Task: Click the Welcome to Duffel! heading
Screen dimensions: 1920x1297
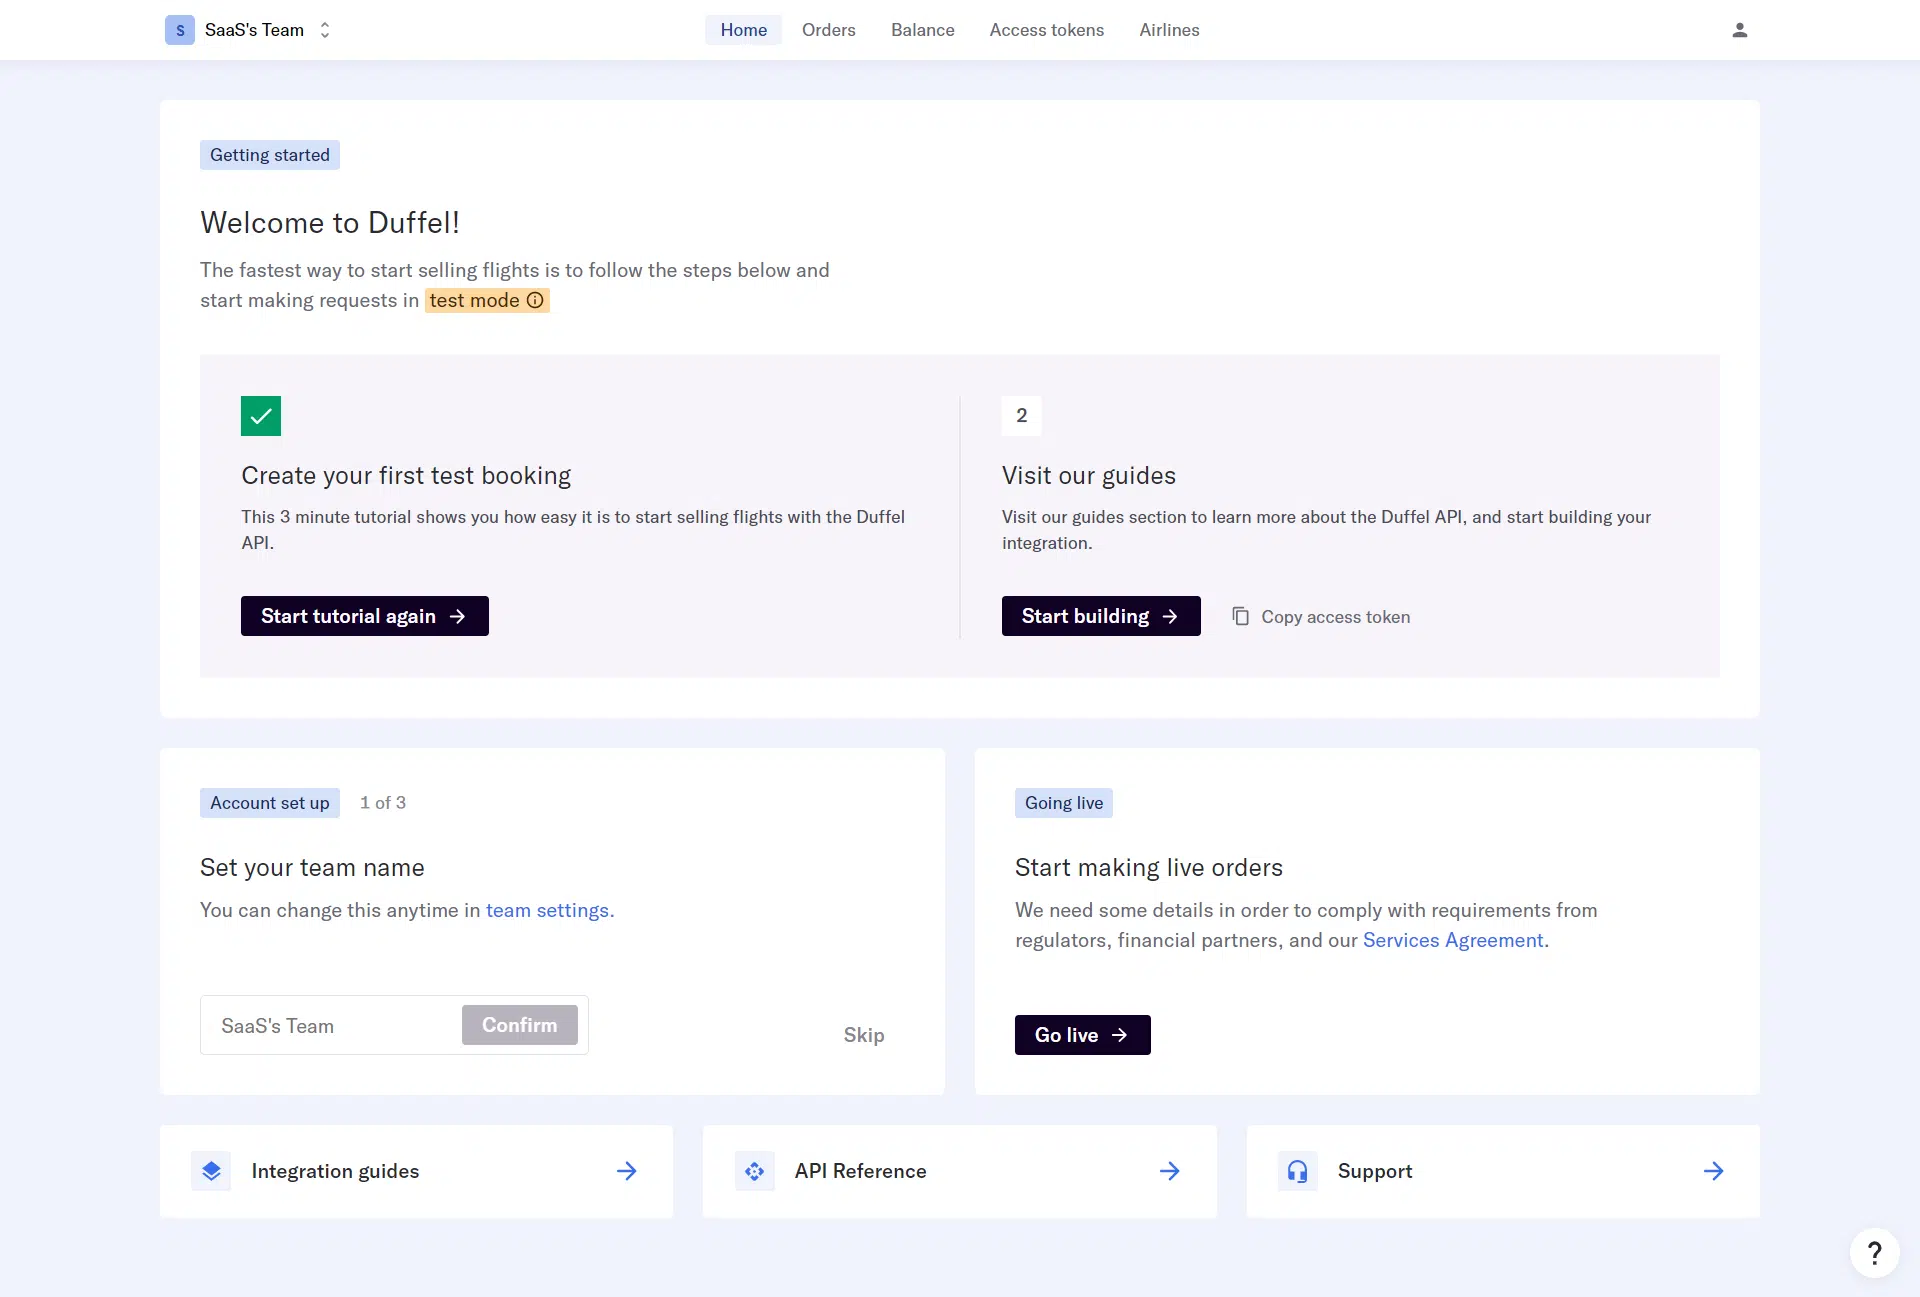Action: tap(330, 222)
